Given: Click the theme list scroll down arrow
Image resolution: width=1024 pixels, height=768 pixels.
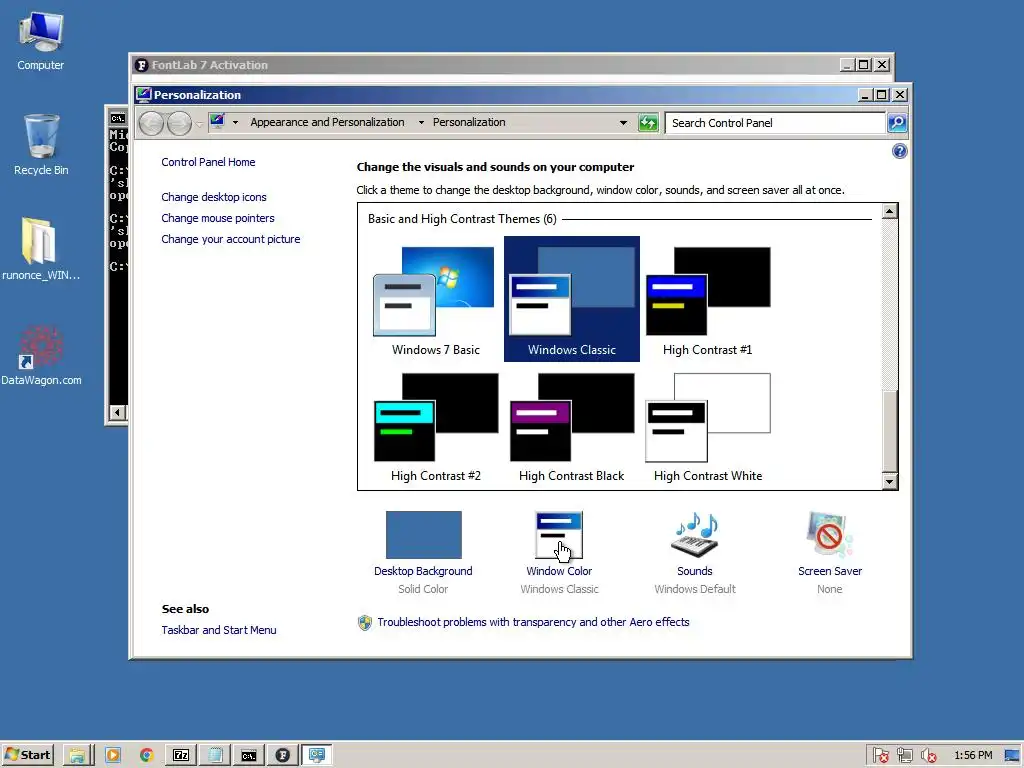Looking at the screenshot, I should (889, 482).
